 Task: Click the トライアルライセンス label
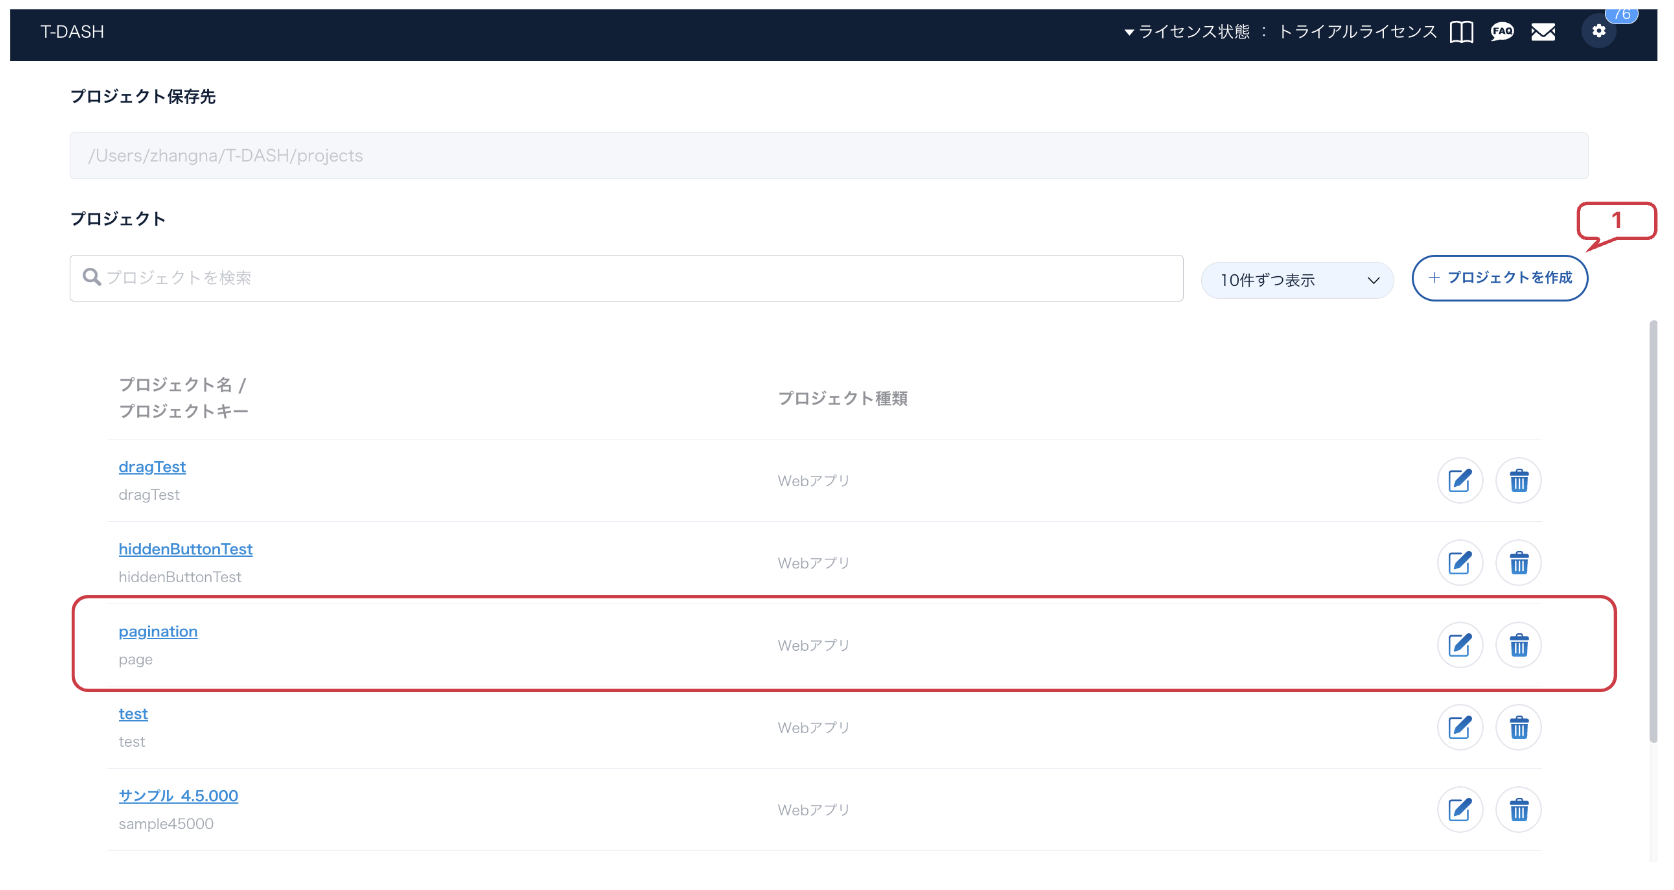click(1358, 32)
